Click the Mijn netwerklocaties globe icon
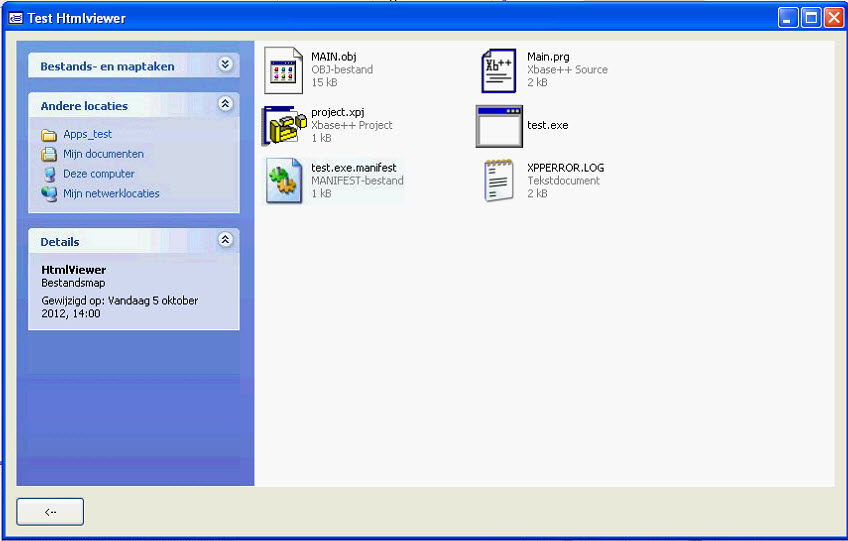 (x=49, y=194)
